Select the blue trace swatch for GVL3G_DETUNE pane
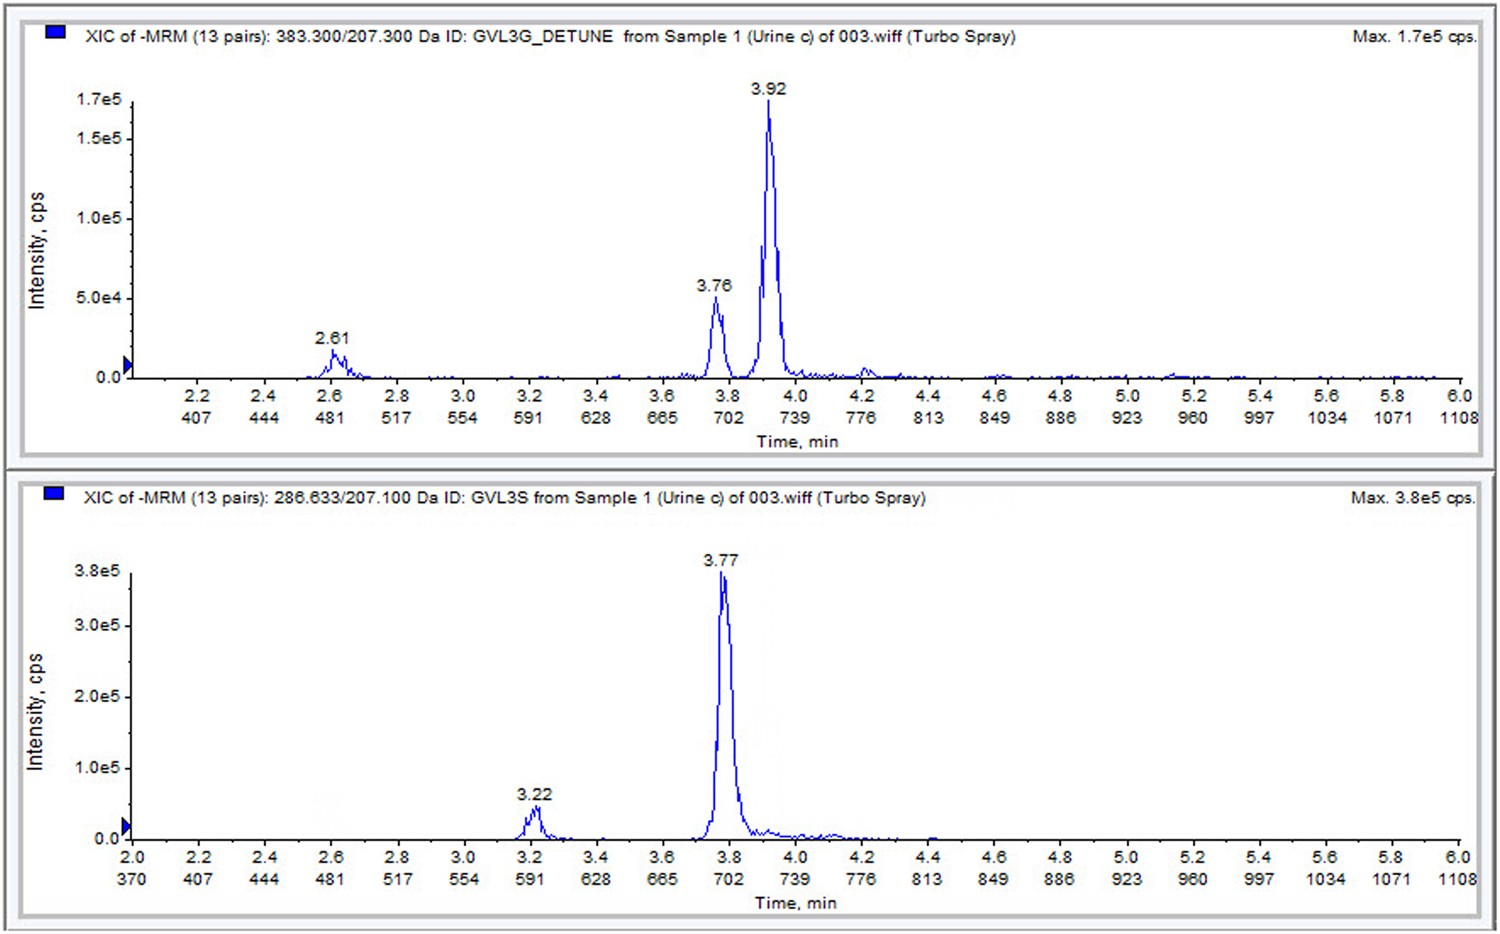Viewport: 1500px width, 934px height. pos(55,30)
